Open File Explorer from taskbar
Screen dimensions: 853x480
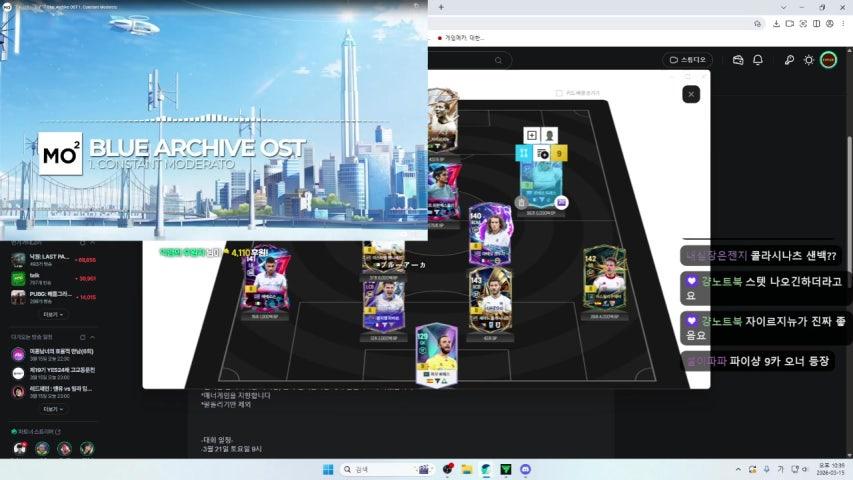(x=467, y=469)
